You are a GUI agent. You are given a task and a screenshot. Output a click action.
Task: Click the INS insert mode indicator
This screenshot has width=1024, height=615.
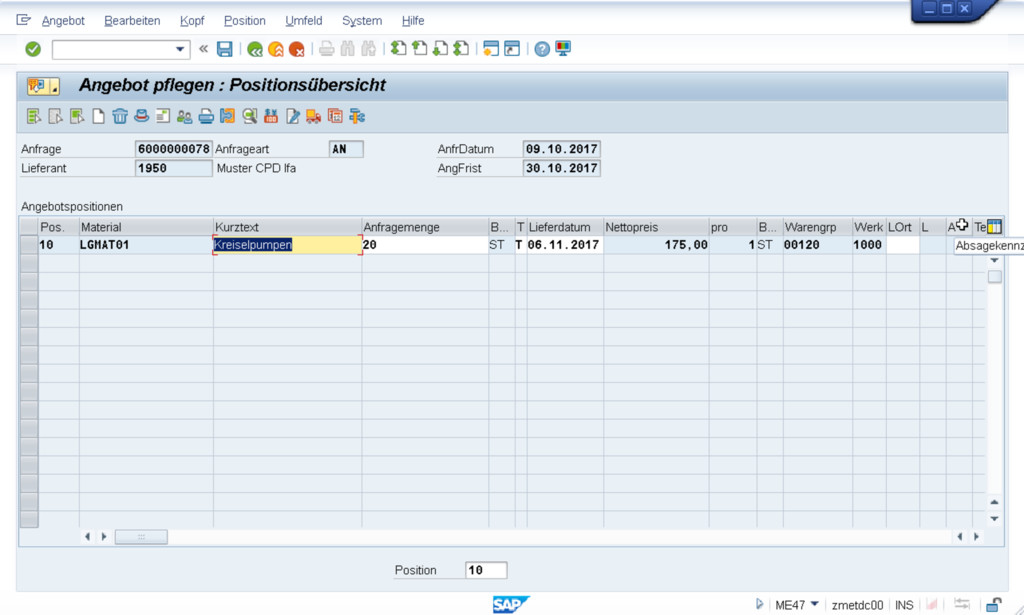(904, 605)
